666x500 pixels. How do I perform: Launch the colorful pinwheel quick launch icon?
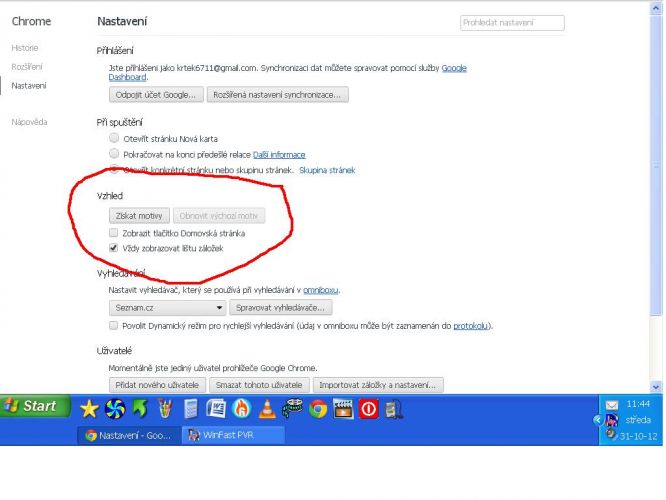click(x=115, y=410)
